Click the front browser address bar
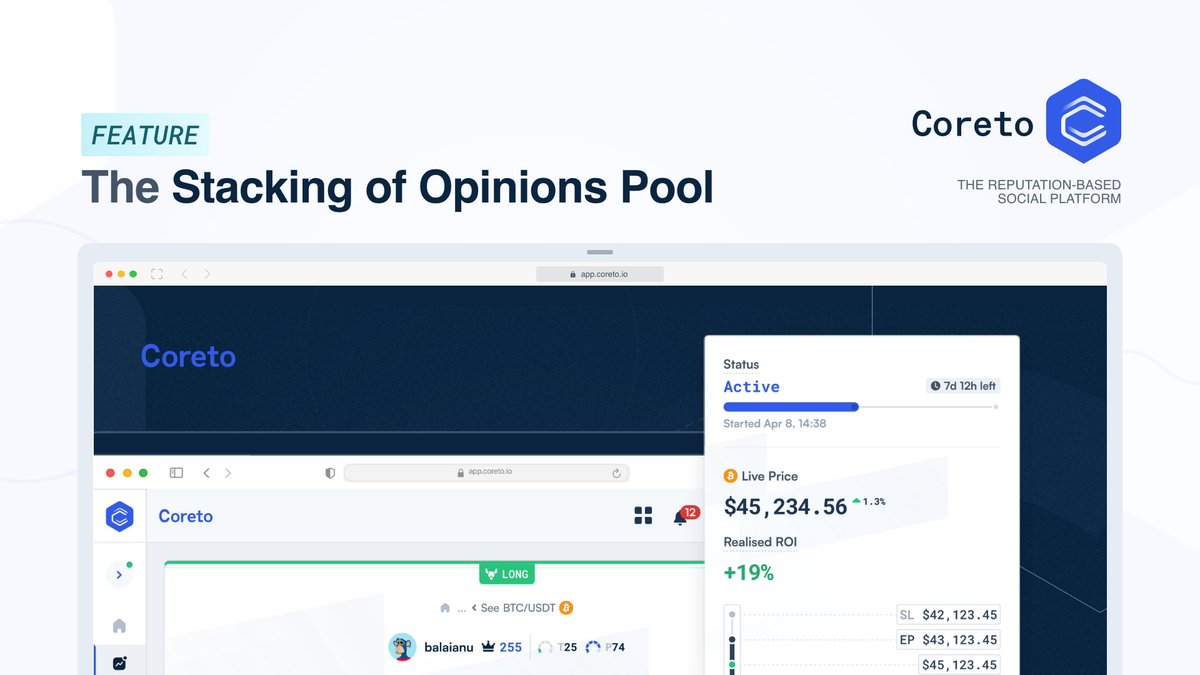1200x675 pixels. pyautogui.click(x=486, y=473)
